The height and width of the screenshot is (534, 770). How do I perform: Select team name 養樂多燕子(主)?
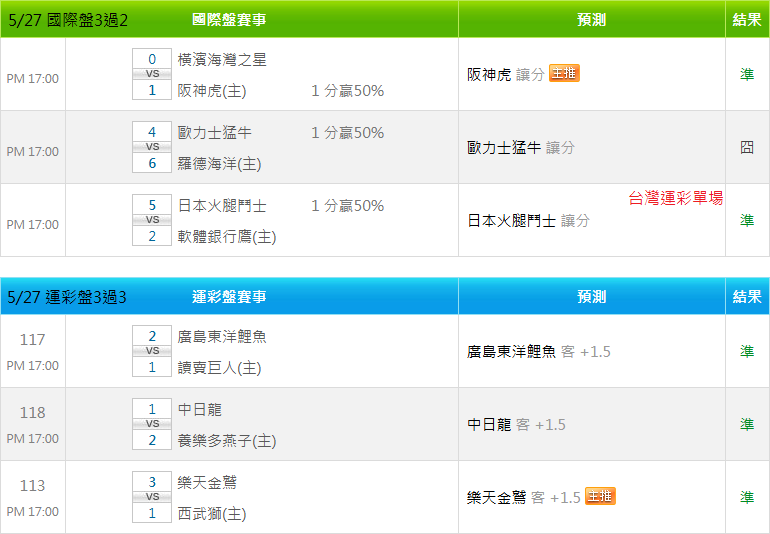click(227, 441)
